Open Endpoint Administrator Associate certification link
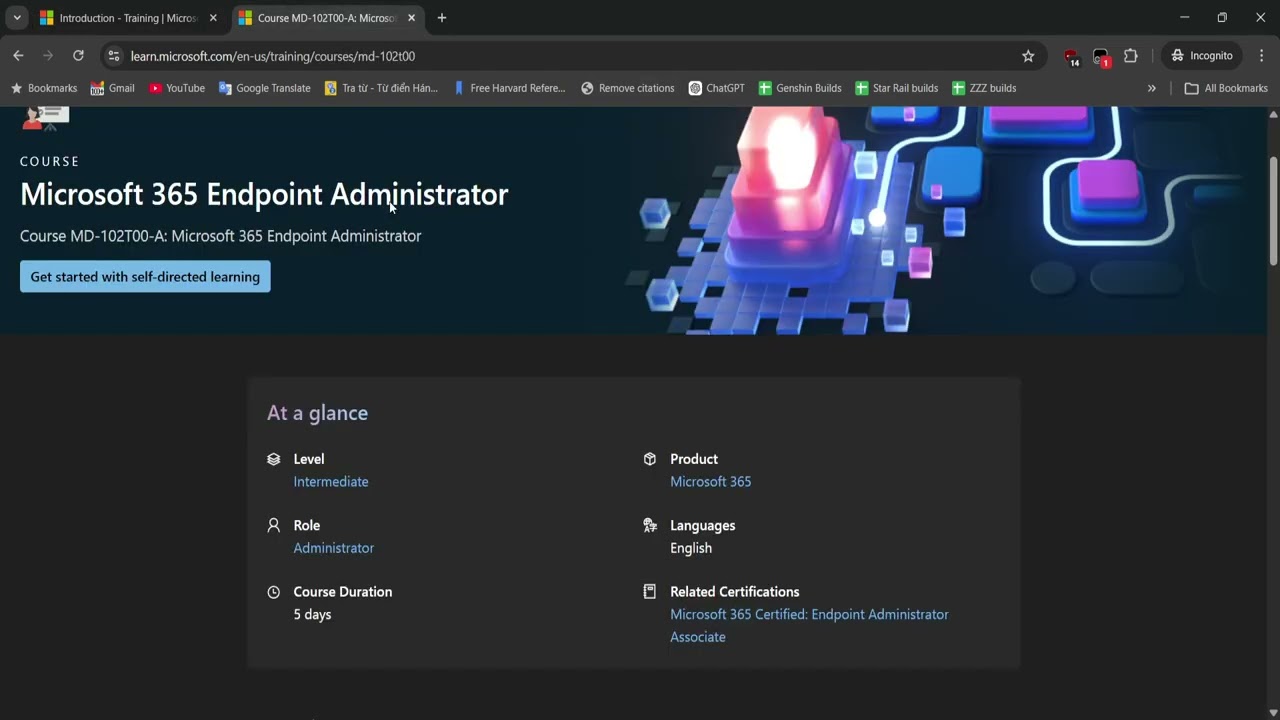 point(809,626)
